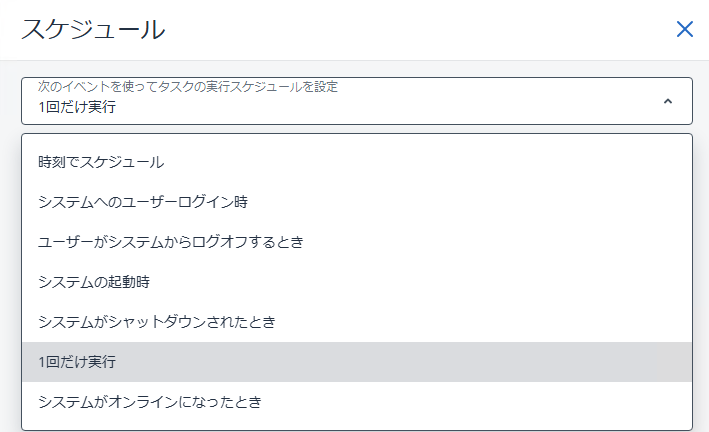Viewport: 709px width, 432px height.
Task: Set the task to run at system shutdown
Action: pyautogui.click(x=156, y=321)
